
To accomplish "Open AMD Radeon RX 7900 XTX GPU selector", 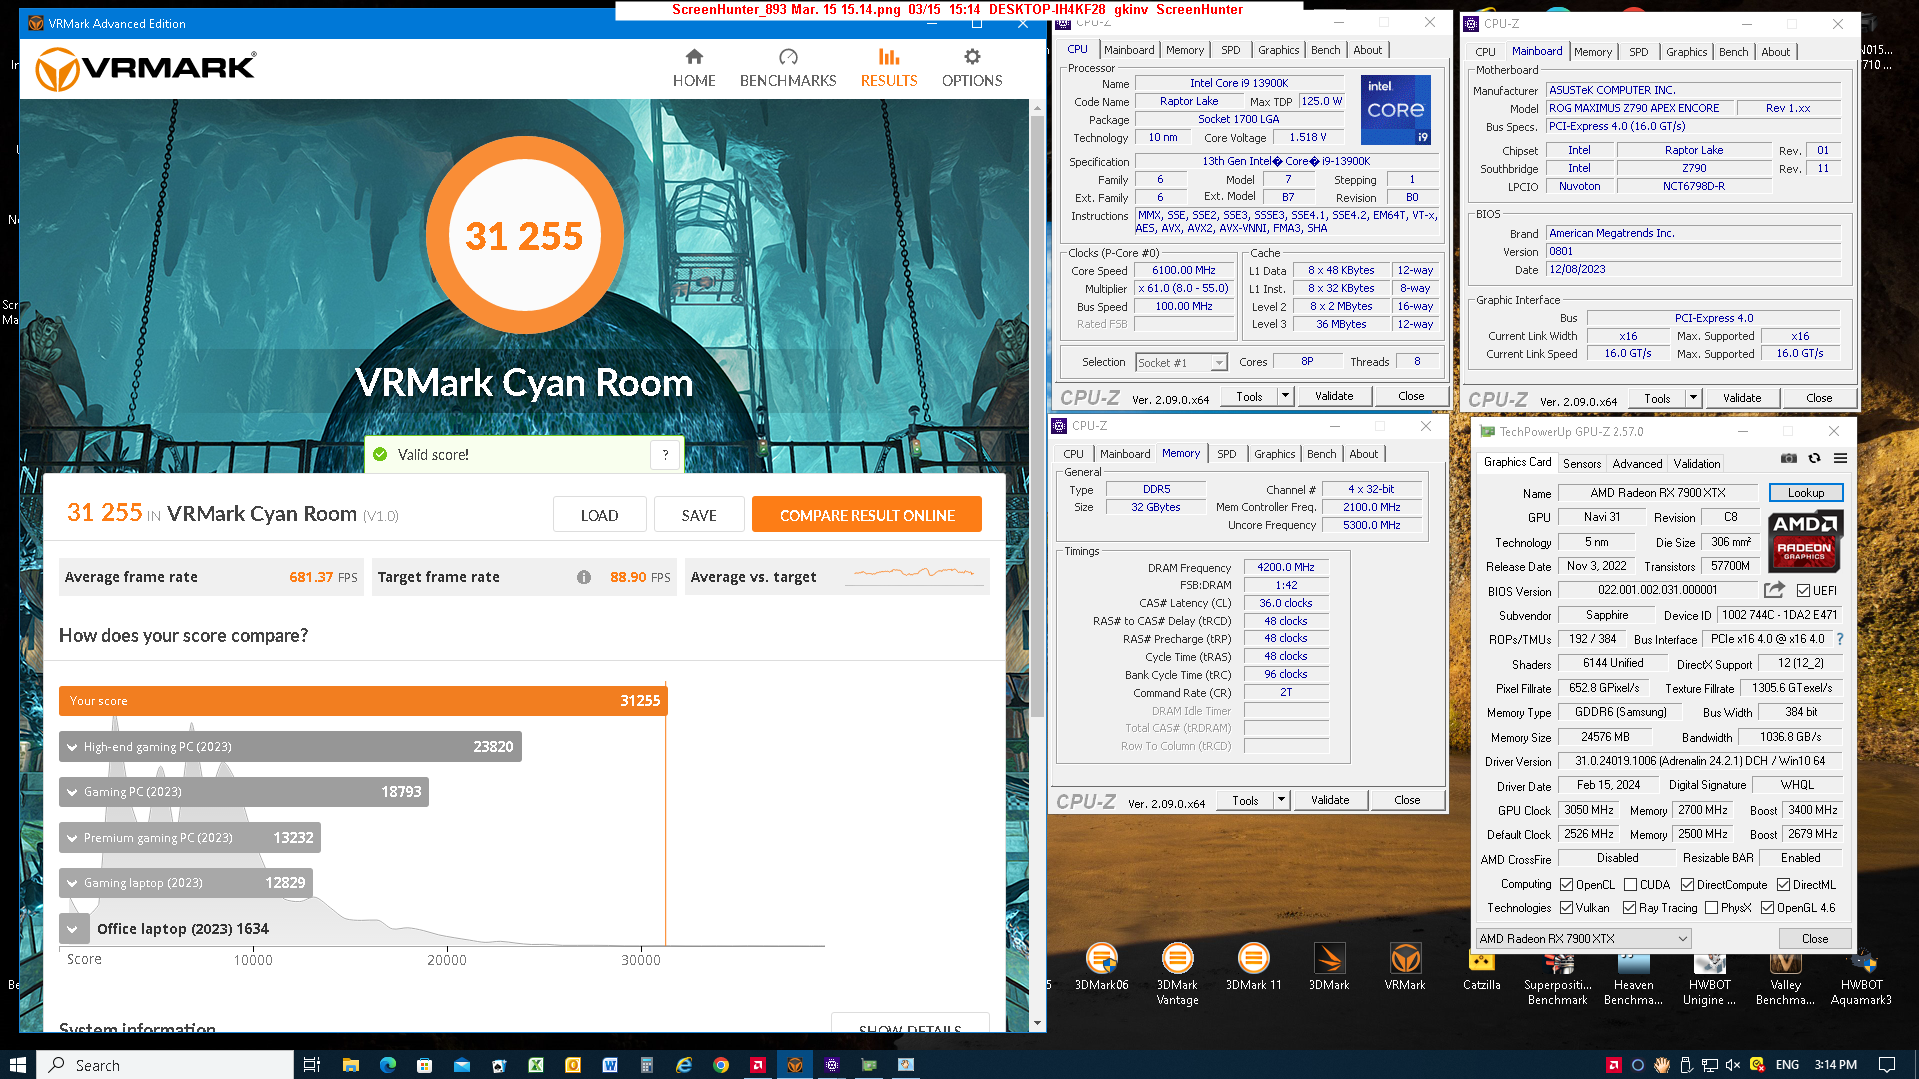I will point(1583,938).
